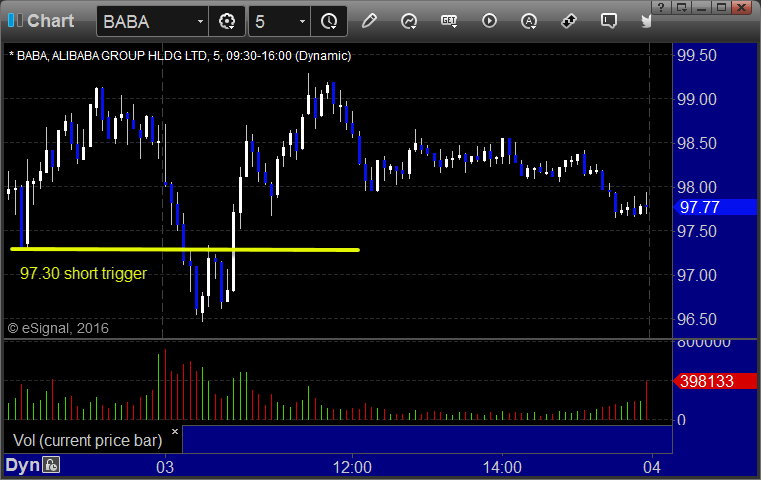761x480 pixels.
Task: Share chart via Twitter bird icon
Action: click(x=646, y=21)
